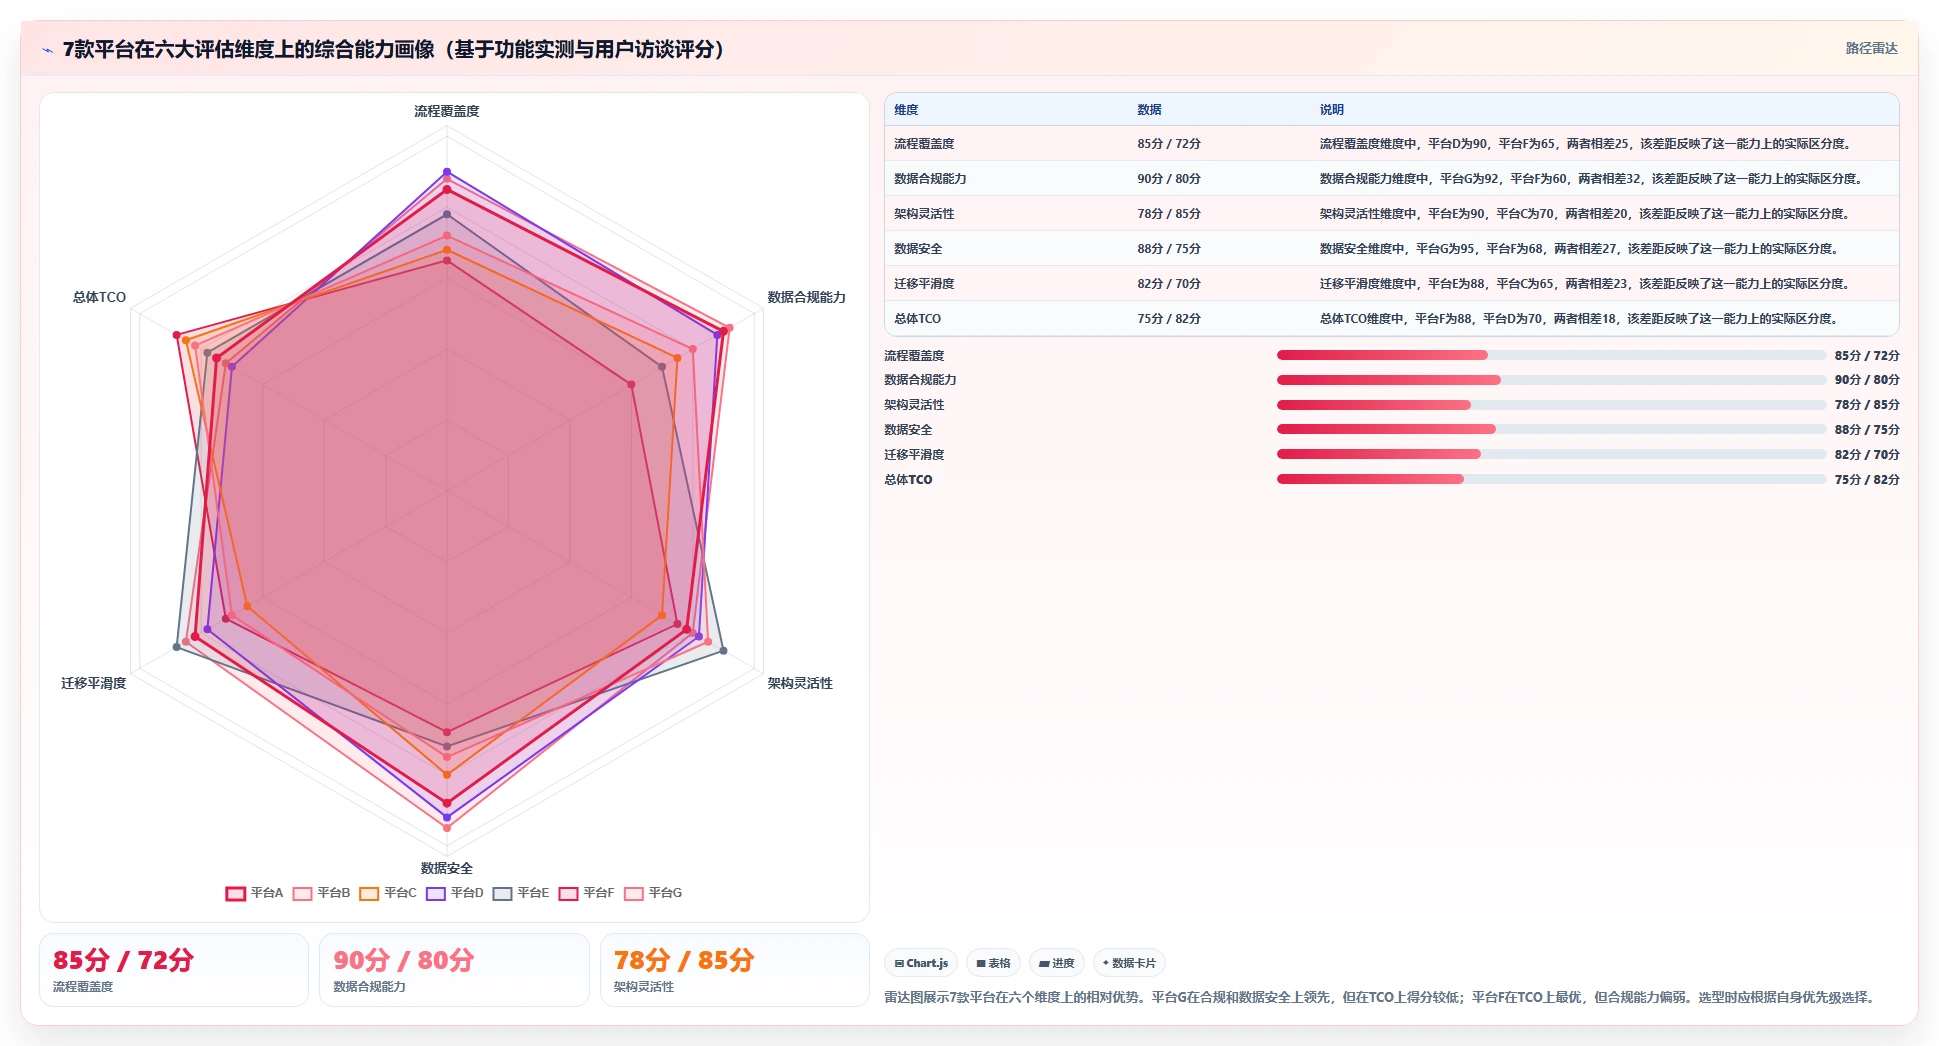Click the 迁移平滑度 radar axis label

tap(94, 683)
